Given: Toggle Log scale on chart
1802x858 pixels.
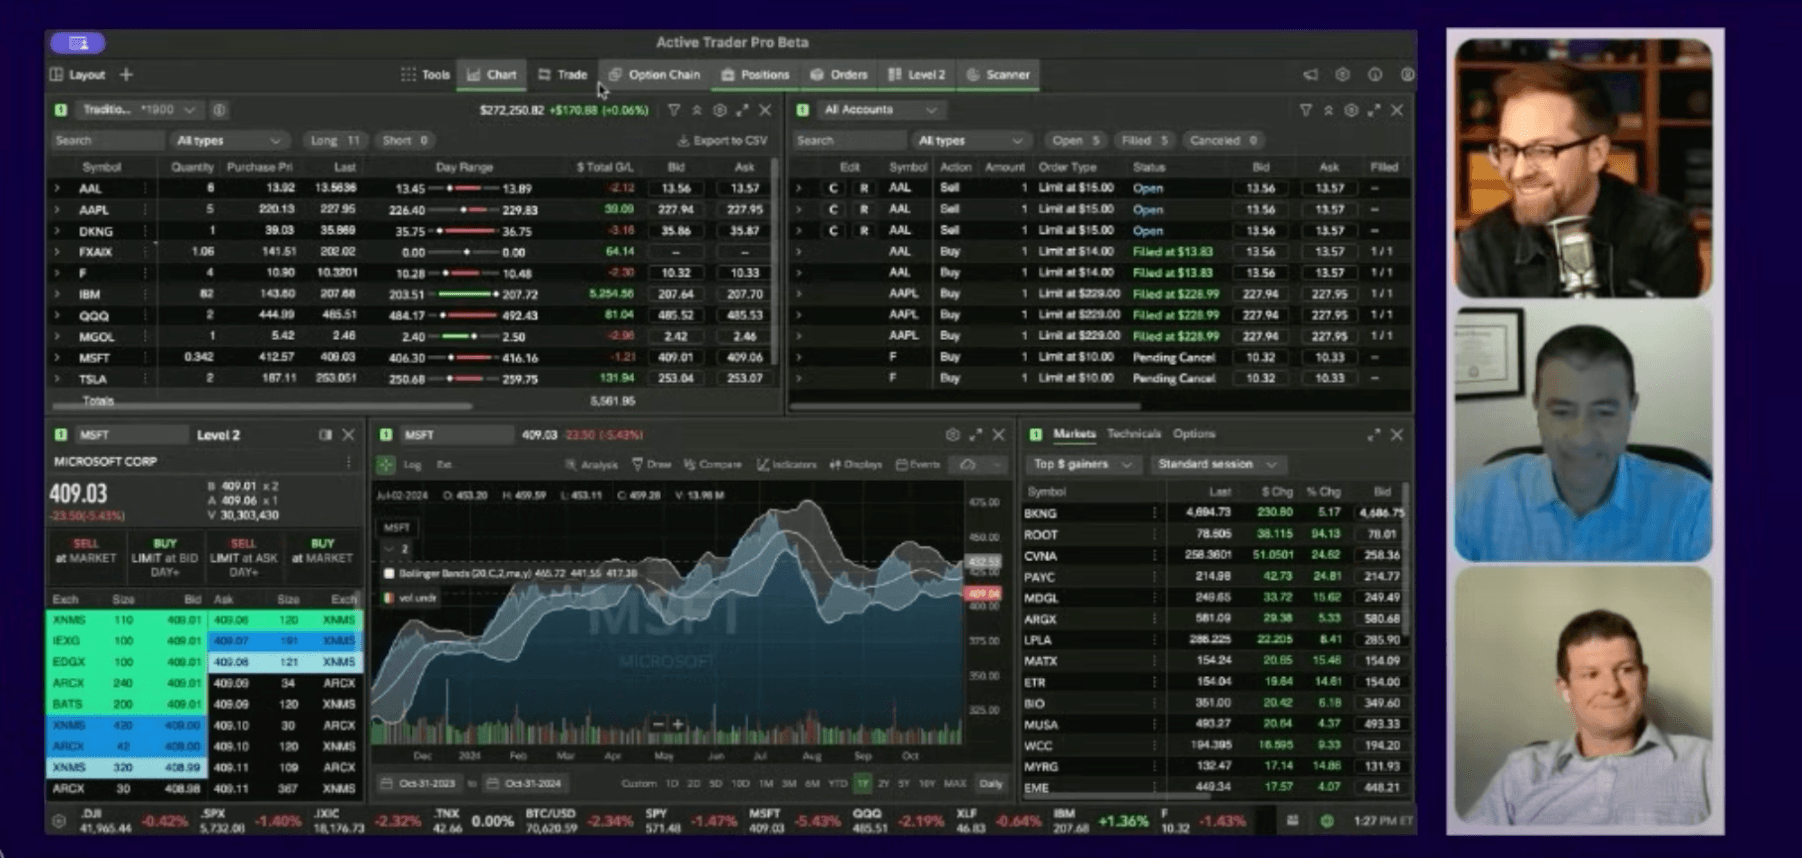Looking at the screenshot, I should coord(412,465).
